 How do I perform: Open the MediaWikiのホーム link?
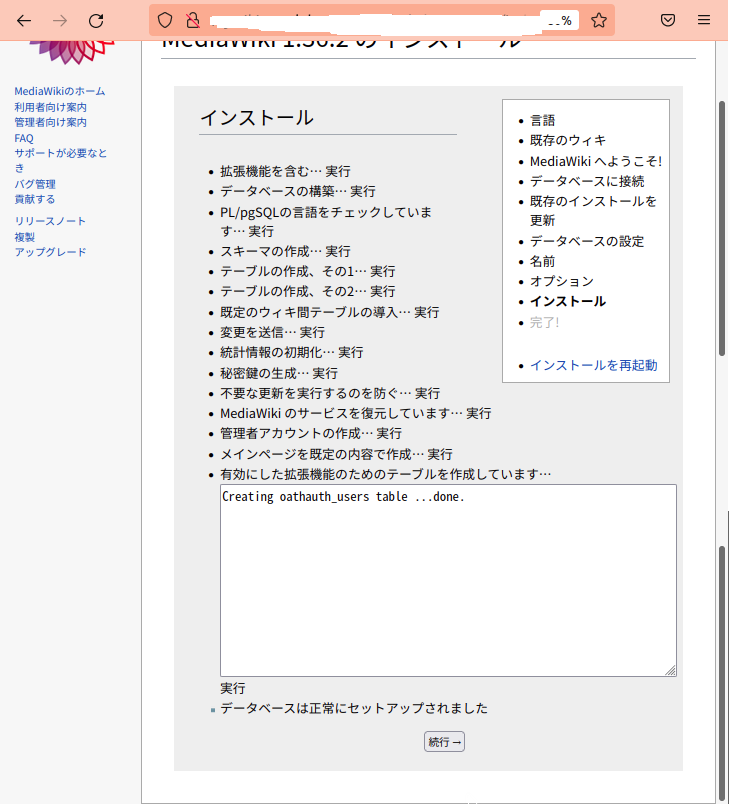60,91
